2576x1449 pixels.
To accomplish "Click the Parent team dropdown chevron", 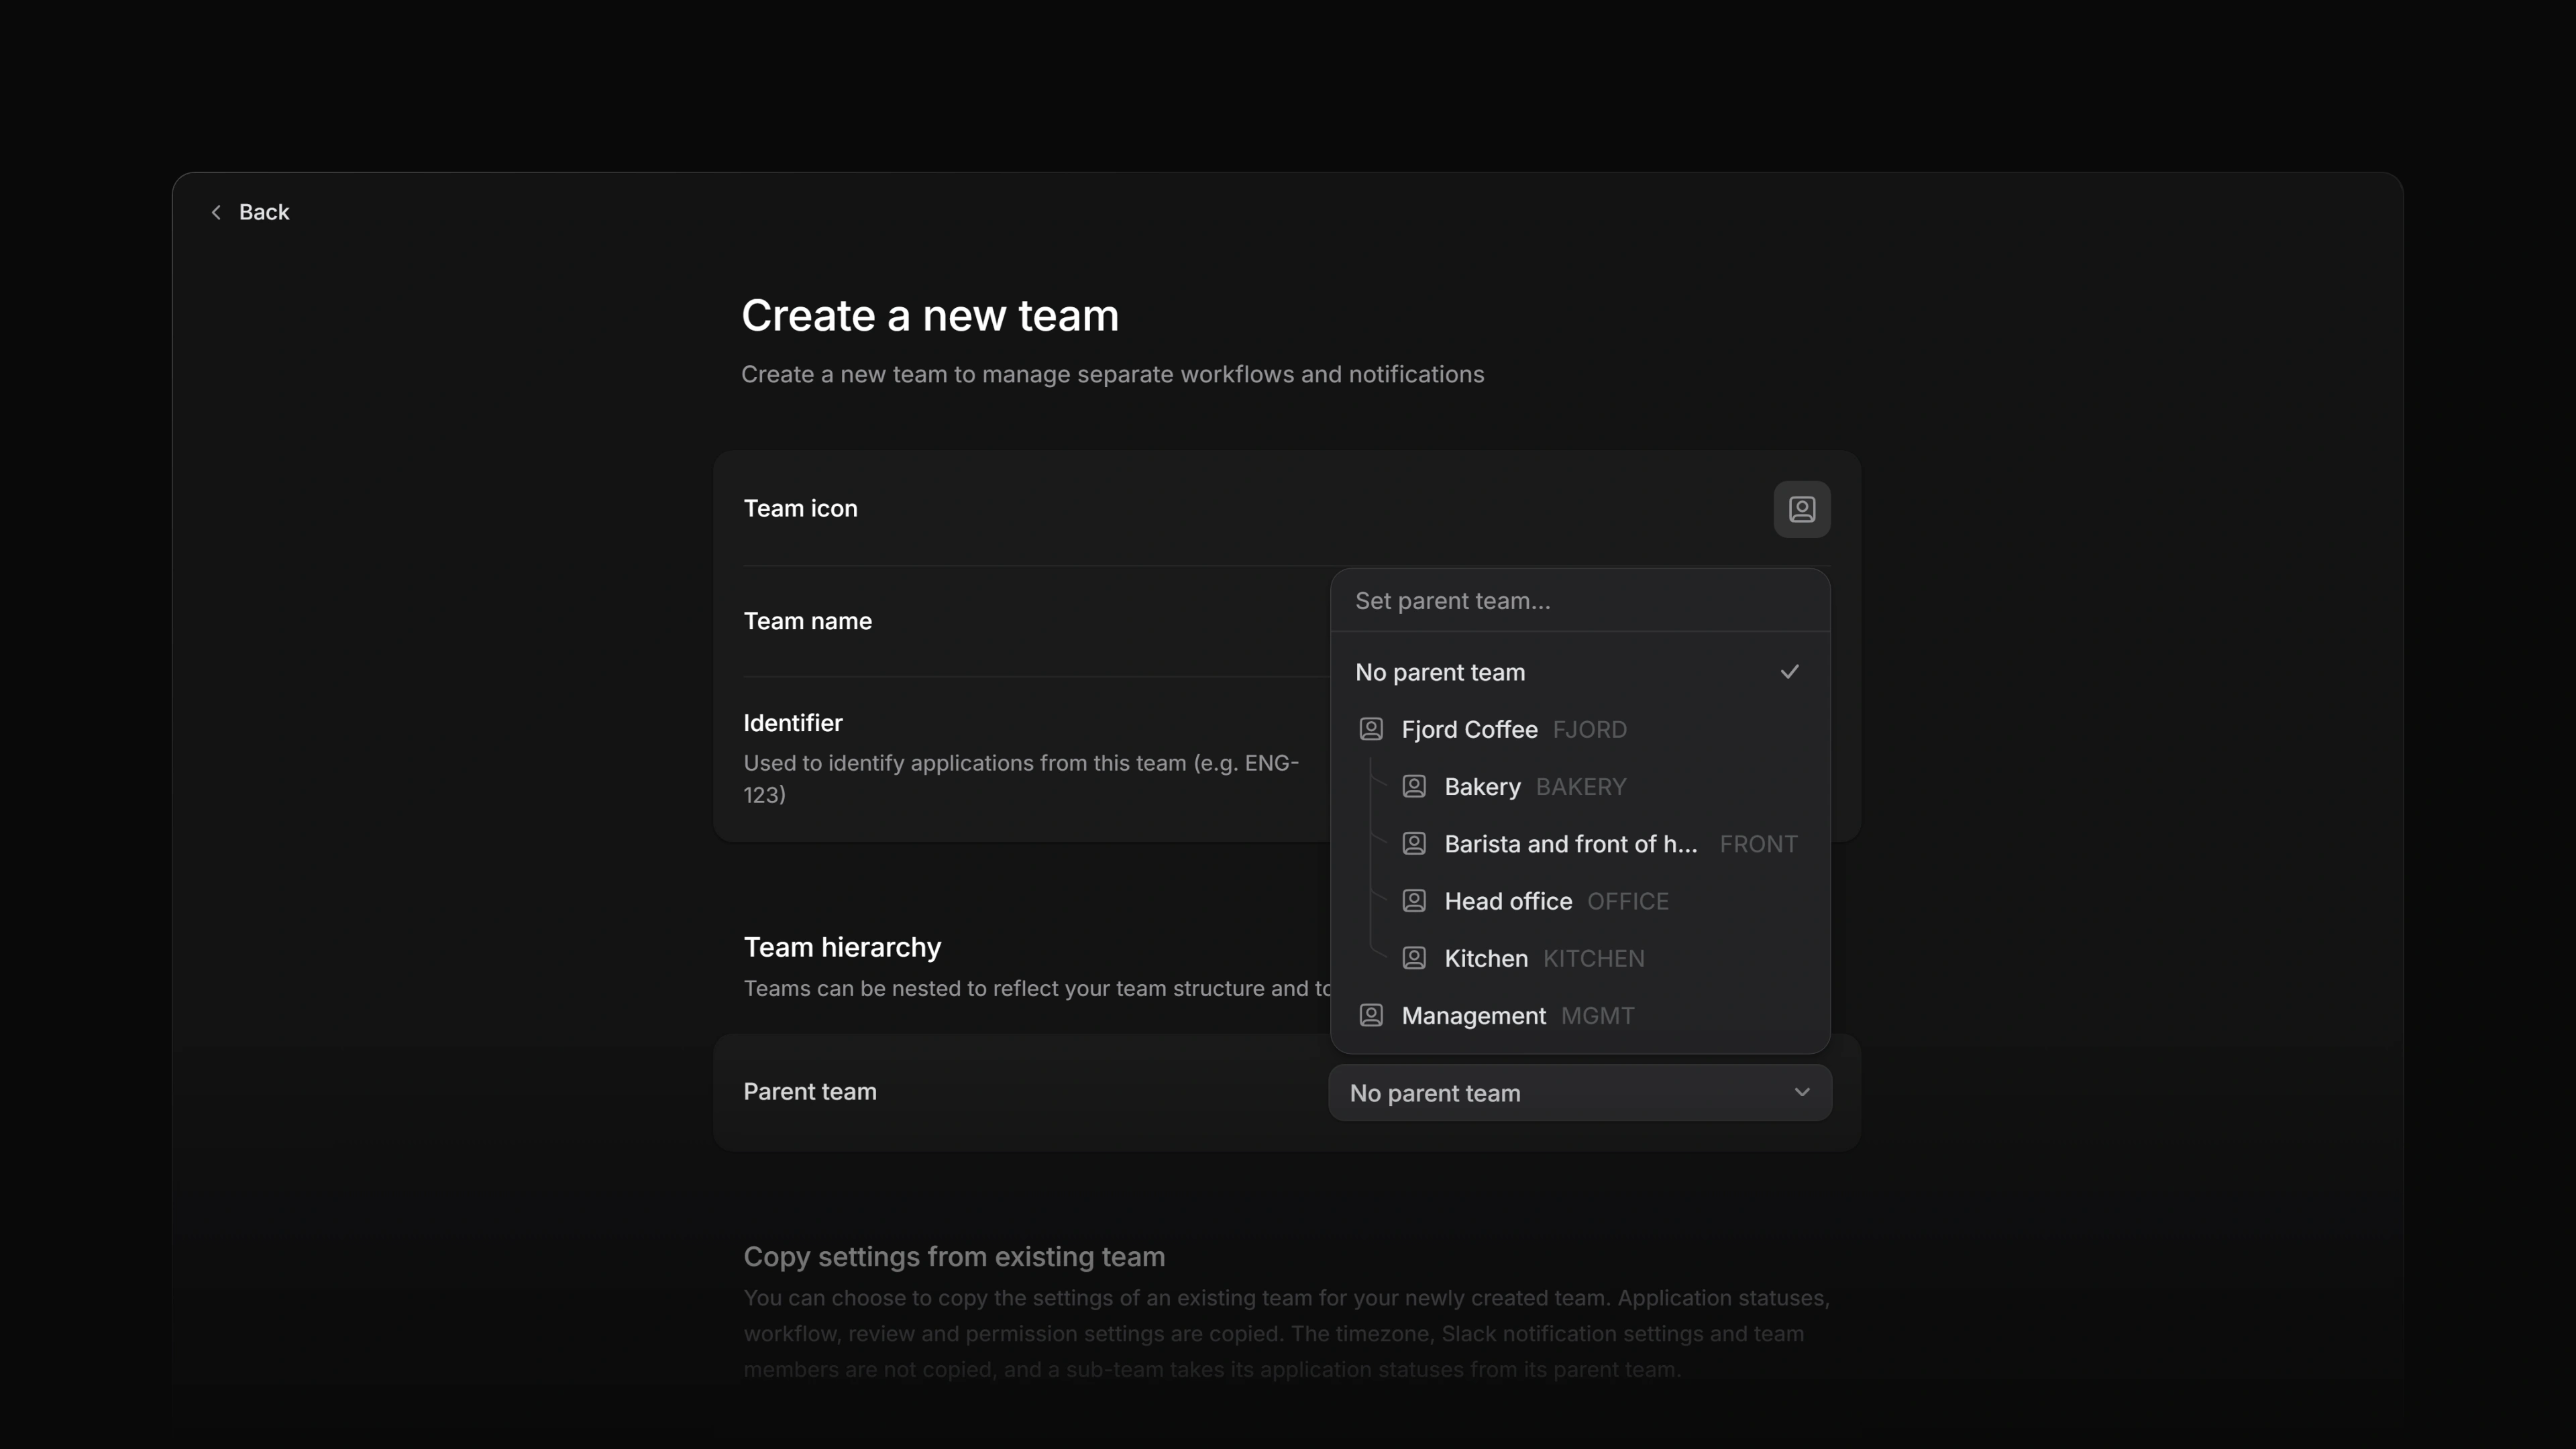I will click(1801, 1092).
